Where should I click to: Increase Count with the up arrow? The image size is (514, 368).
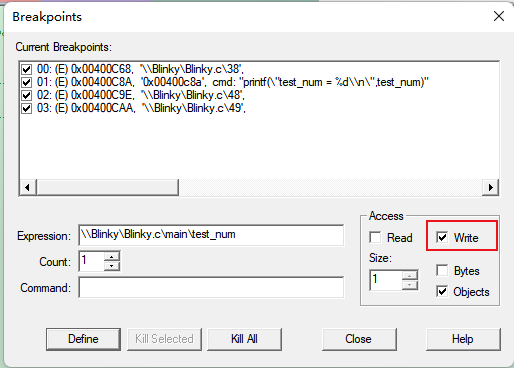(112, 256)
